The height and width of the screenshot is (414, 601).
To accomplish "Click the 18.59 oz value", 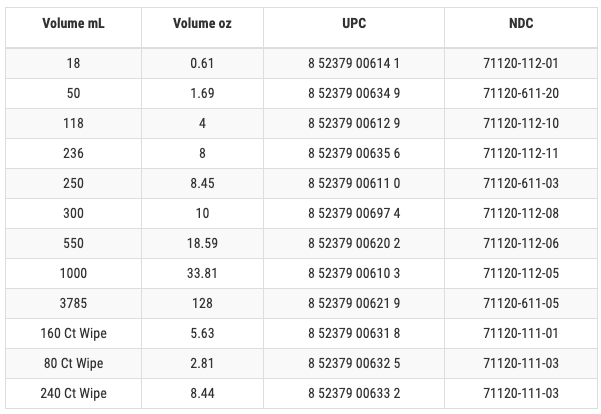I will 202,243.
